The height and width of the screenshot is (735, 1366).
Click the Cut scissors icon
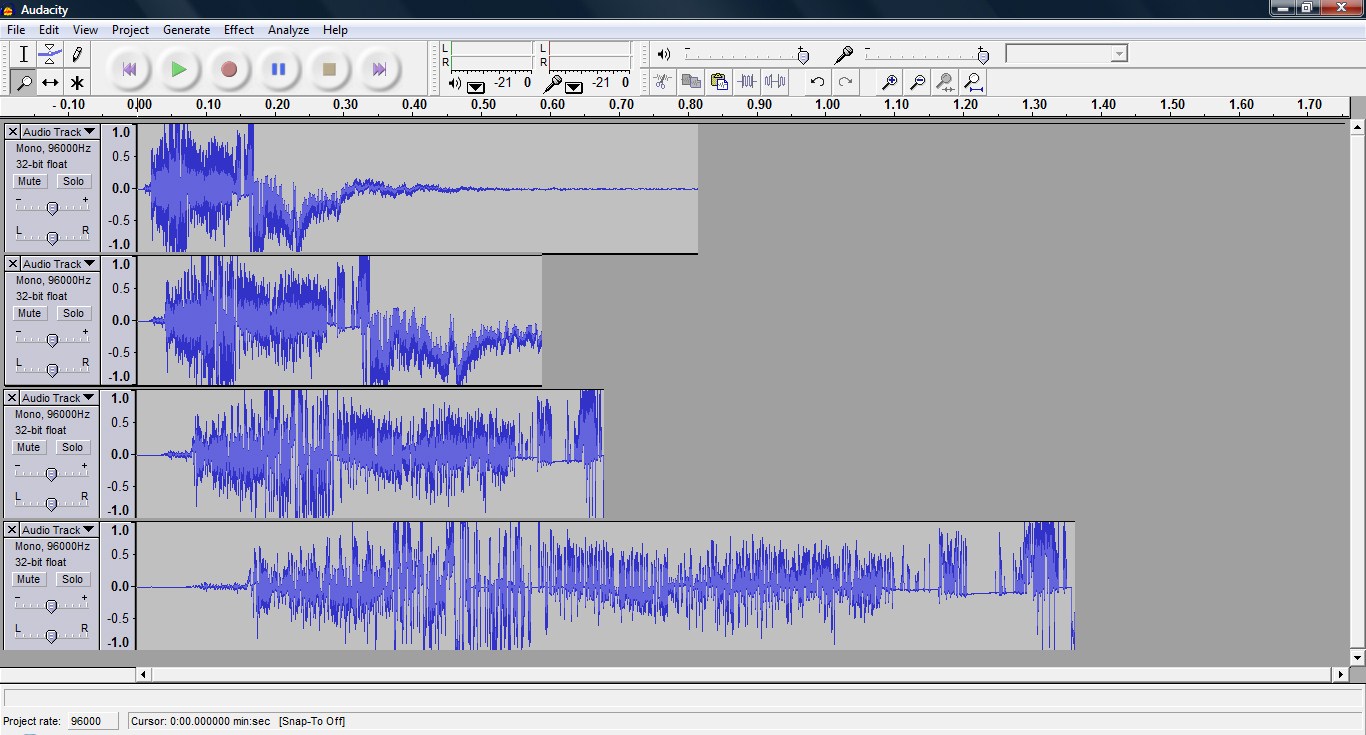pos(662,82)
